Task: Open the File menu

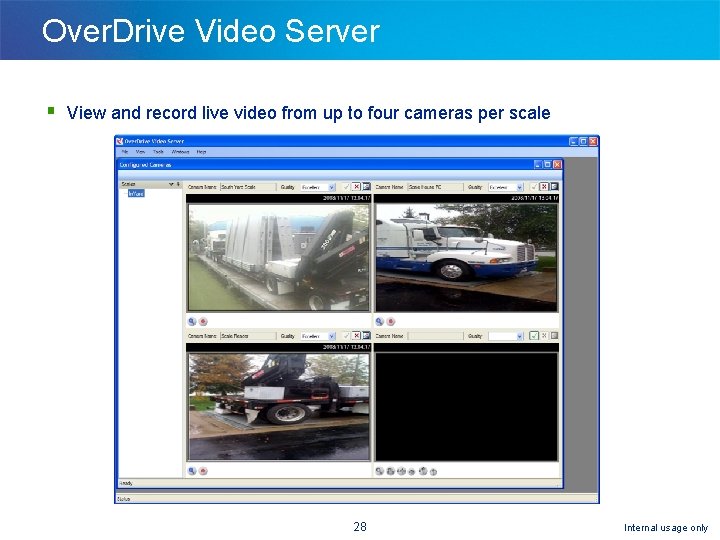Action: coord(125,152)
